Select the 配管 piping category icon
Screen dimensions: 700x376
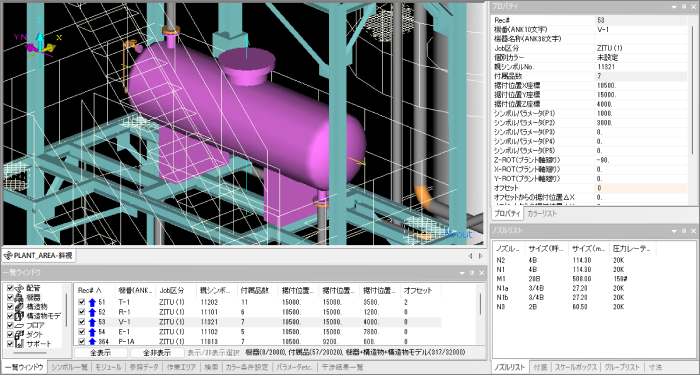[19, 288]
